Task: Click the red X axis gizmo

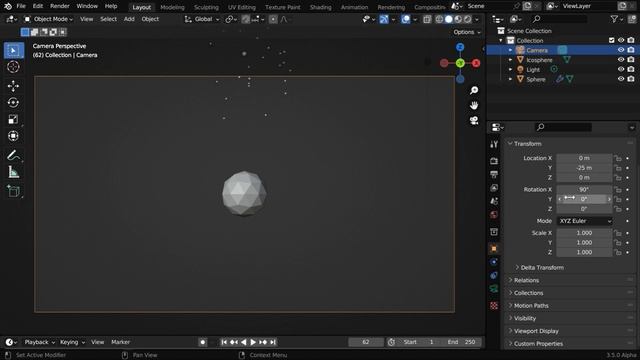Action: tap(476, 63)
